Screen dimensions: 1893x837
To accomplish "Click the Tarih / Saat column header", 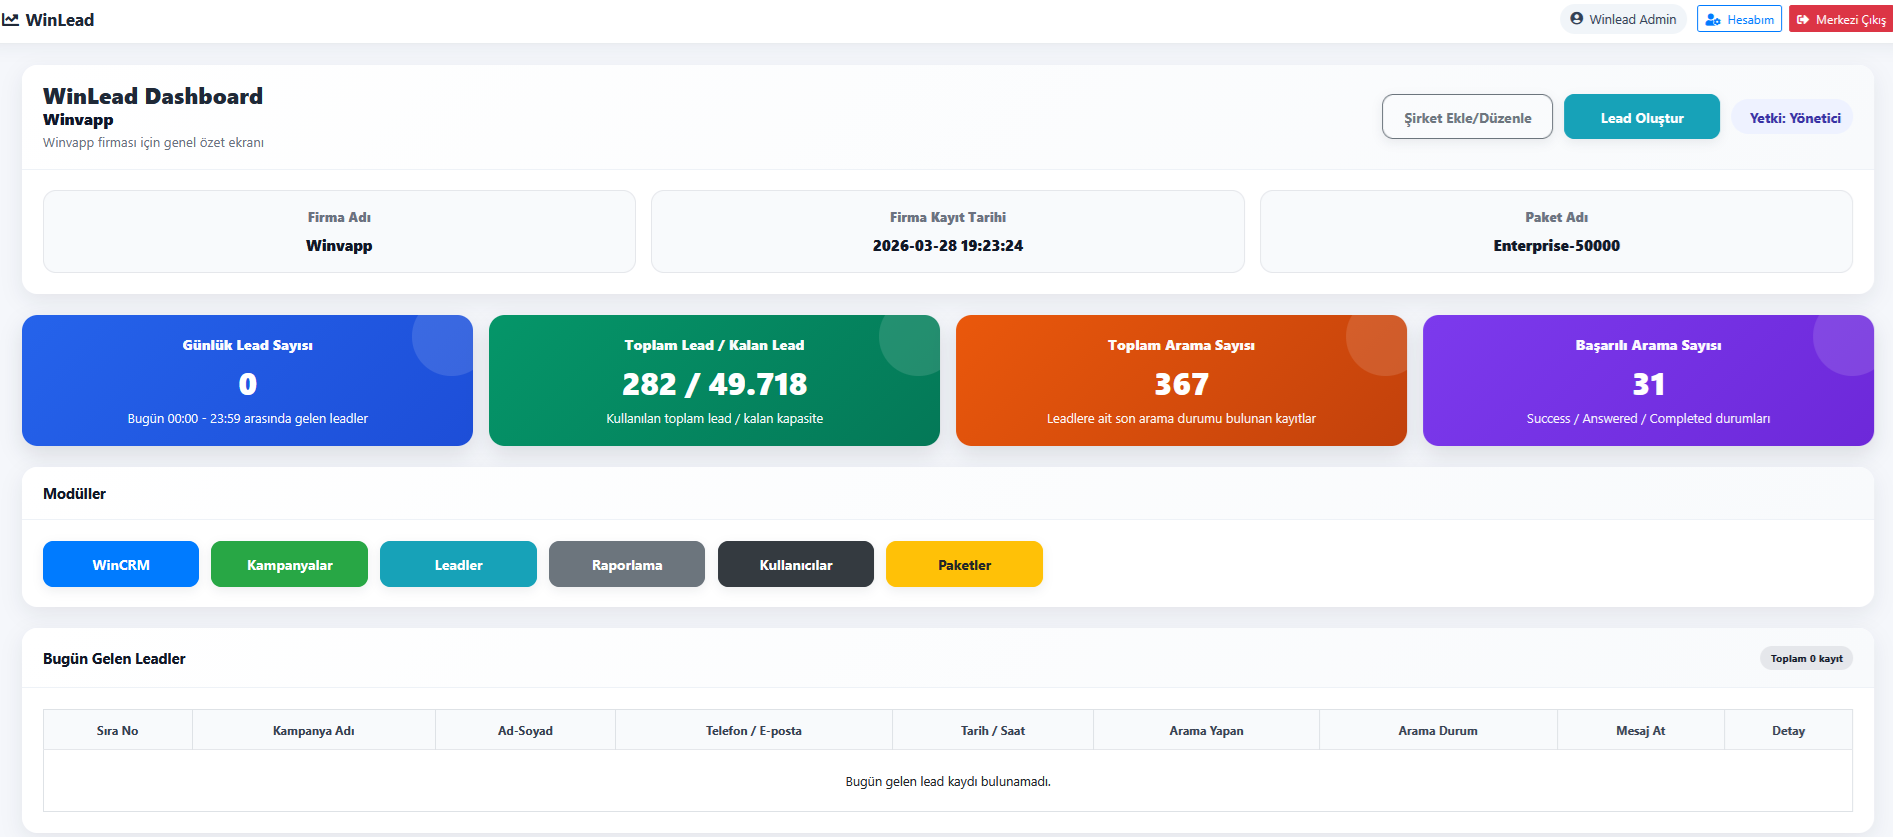I will pos(993,730).
